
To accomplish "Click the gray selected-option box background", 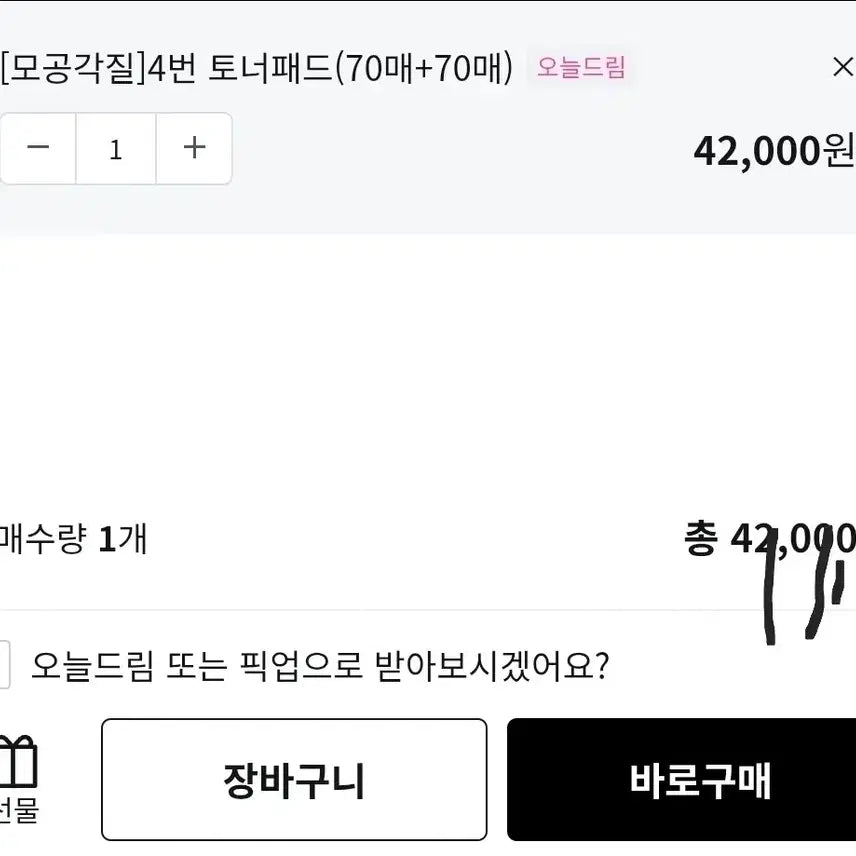I will point(450,200).
